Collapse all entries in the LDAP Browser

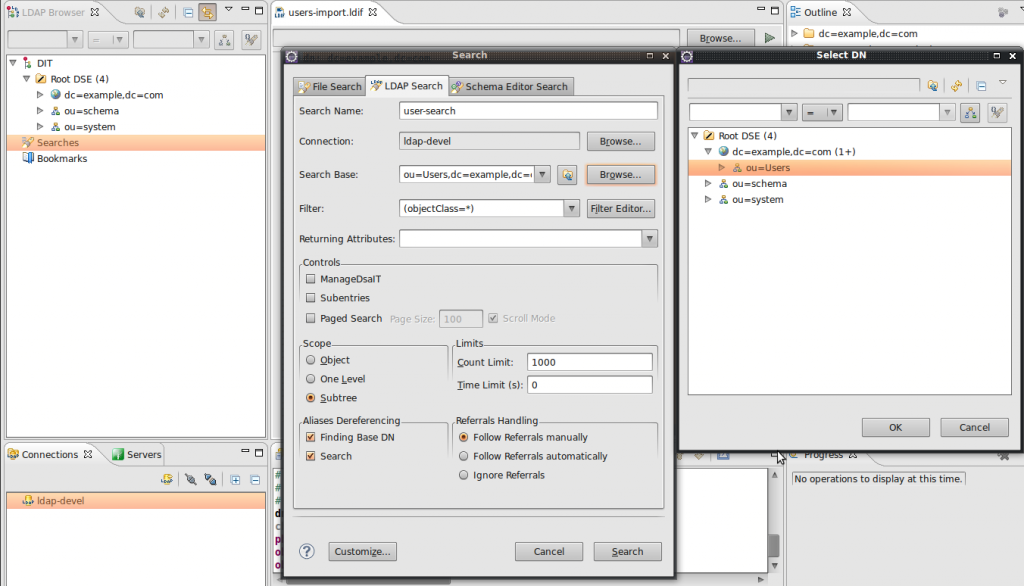pyautogui.click(x=187, y=10)
